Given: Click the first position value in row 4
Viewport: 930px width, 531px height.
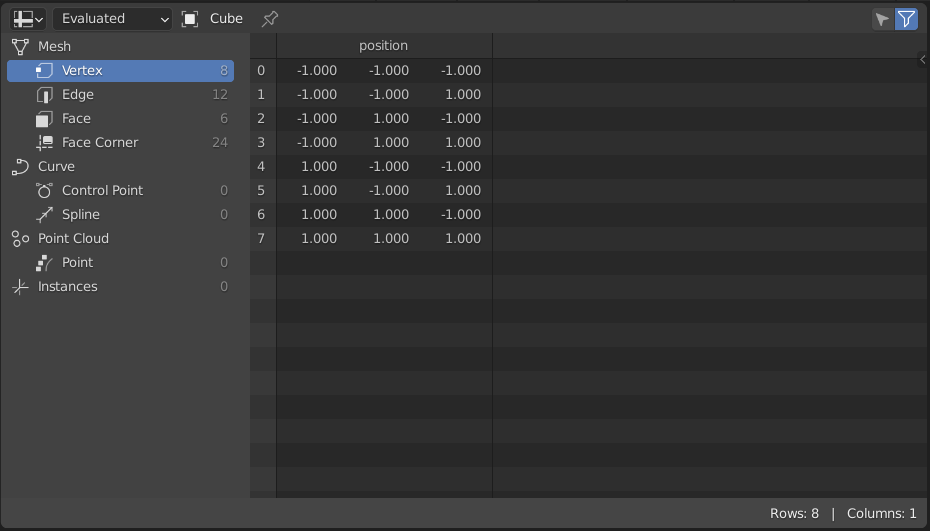Looking at the screenshot, I should pos(319,167).
